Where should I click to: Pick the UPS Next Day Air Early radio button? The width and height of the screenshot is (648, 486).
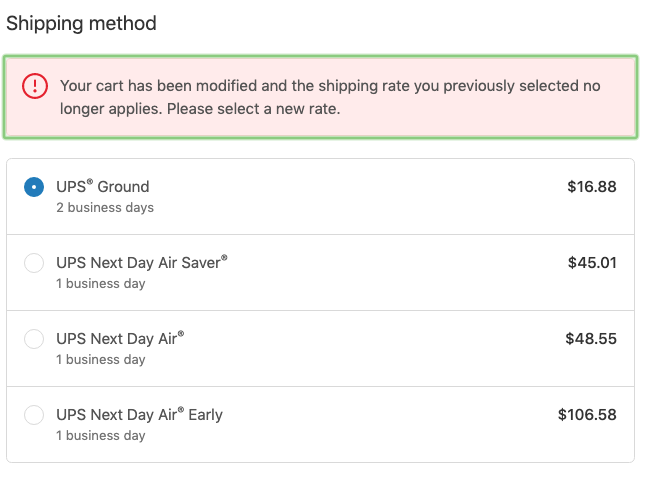(x=34, y=415)
